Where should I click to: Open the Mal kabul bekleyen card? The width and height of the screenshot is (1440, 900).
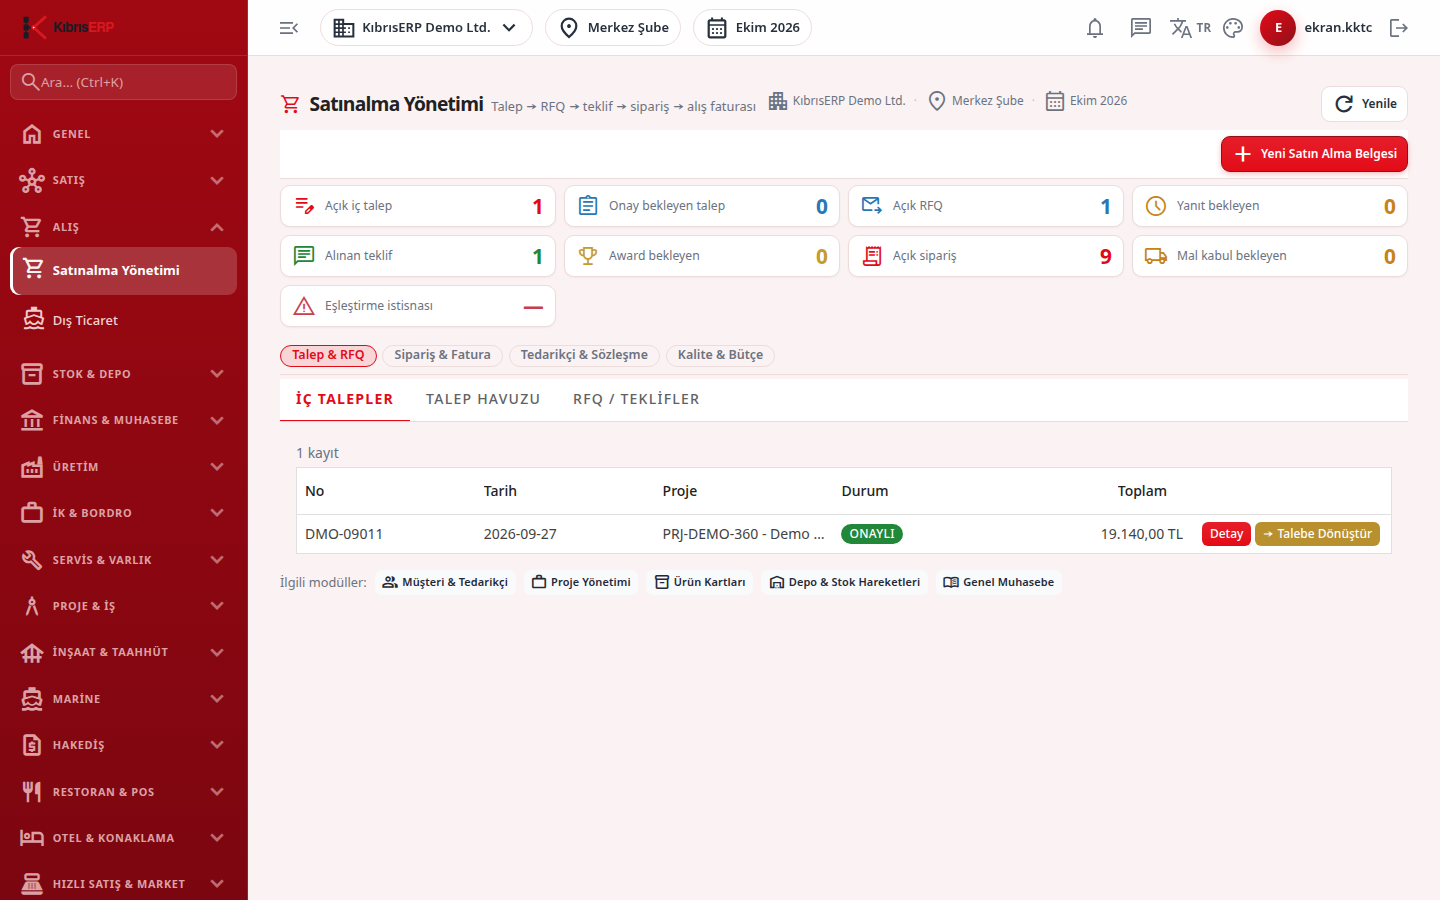point(1270,256)
